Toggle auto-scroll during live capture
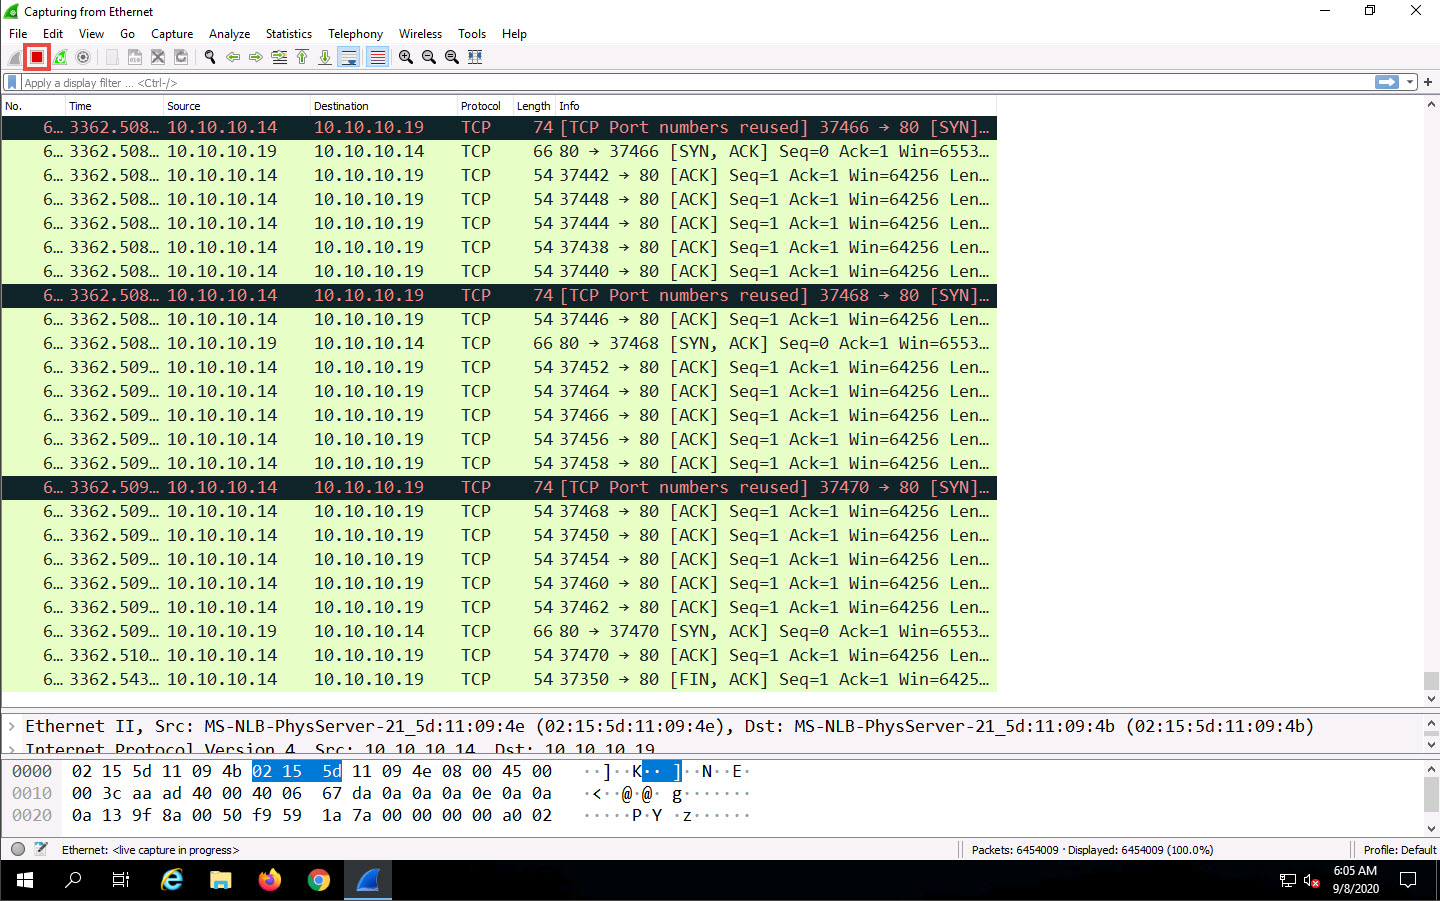1440x901 pixels. pos(349,57)
